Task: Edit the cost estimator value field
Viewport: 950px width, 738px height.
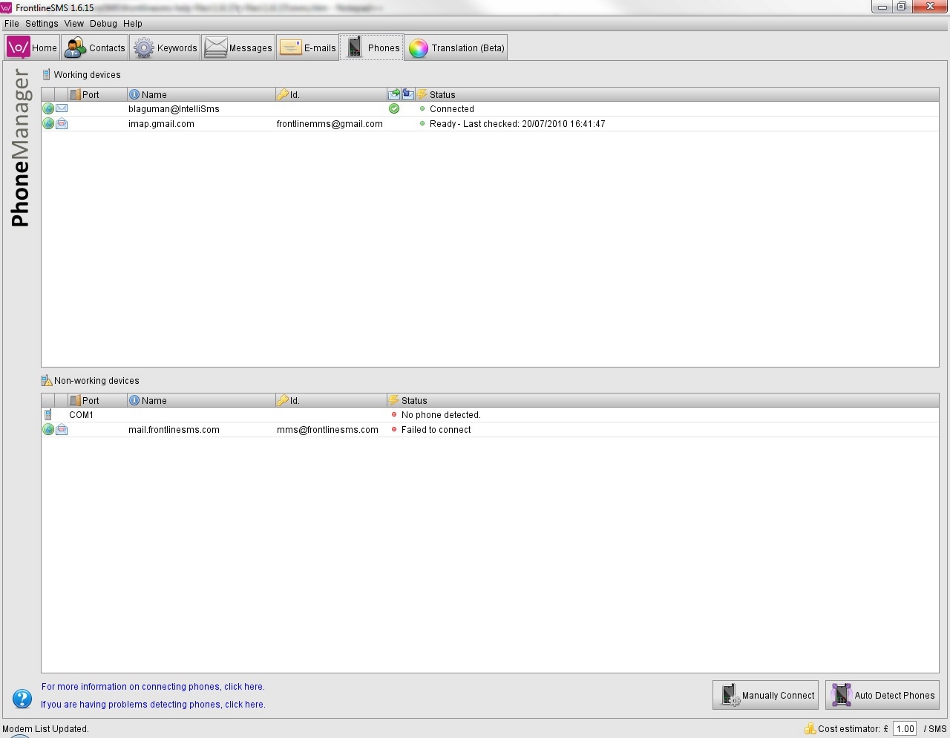Action: (x=905, y=729)
